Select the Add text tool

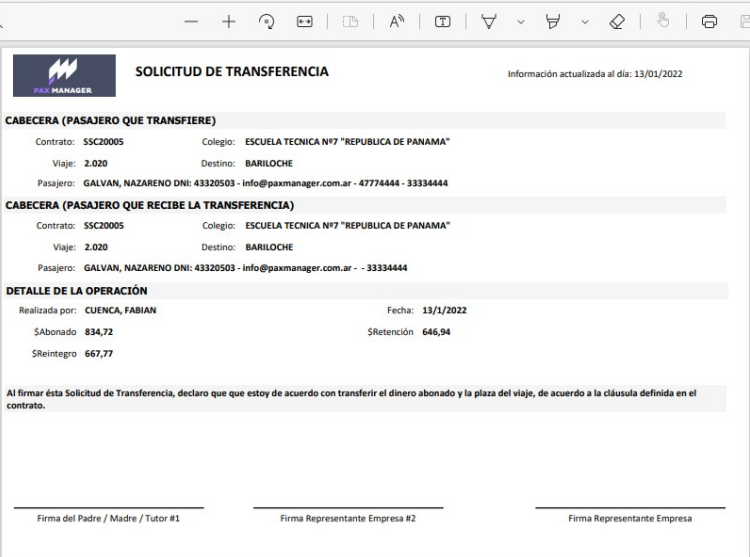pyautogui.click(x=442, y=22)
